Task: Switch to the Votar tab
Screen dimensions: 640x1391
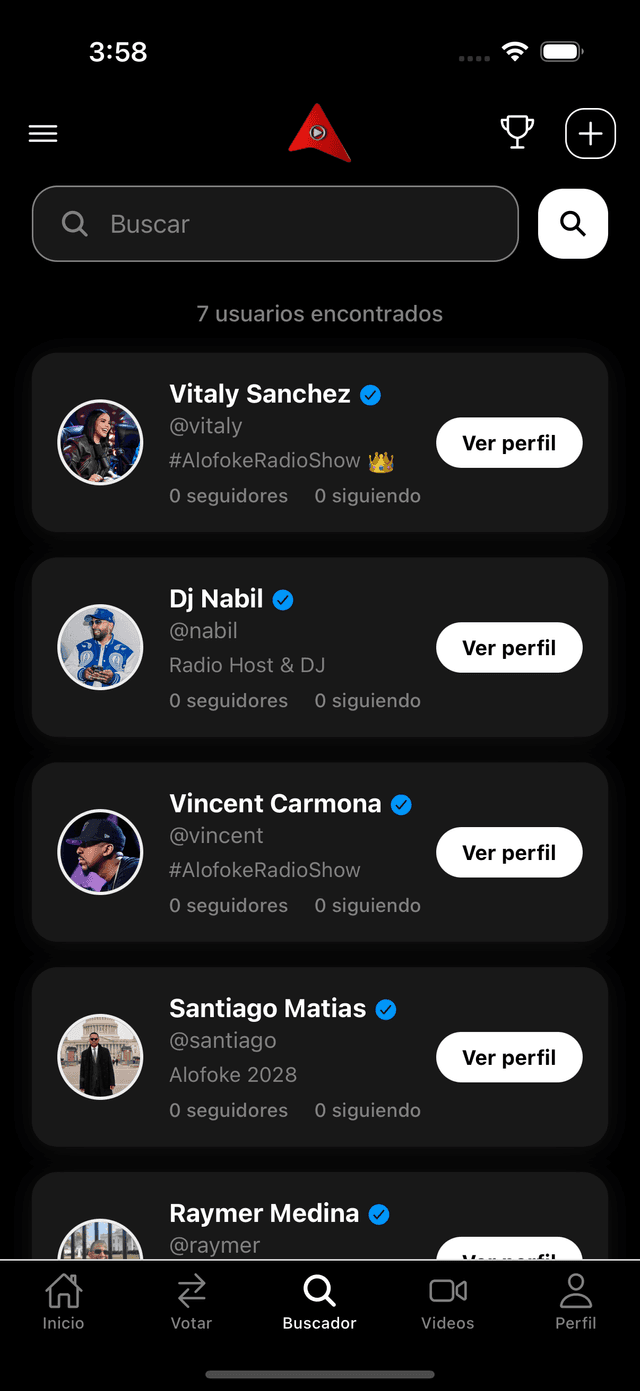Action: pyautogui.click(x=191, y=1302)
